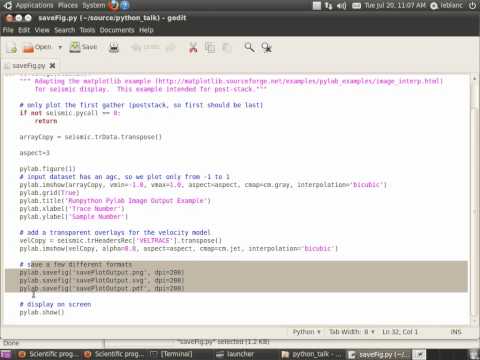Switch to the launcher taskbar window
The image size is (480, 360).
235,354
